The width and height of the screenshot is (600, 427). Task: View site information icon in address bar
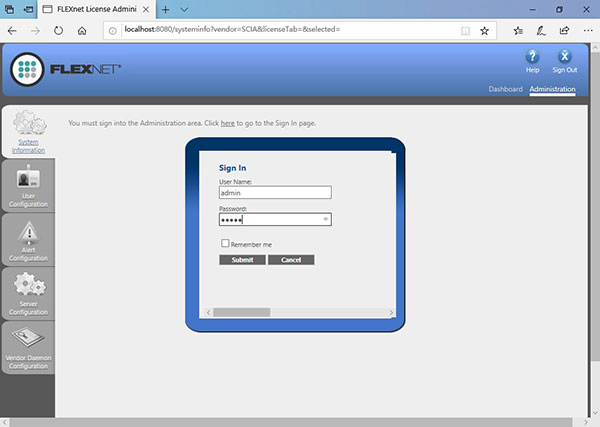112,31
